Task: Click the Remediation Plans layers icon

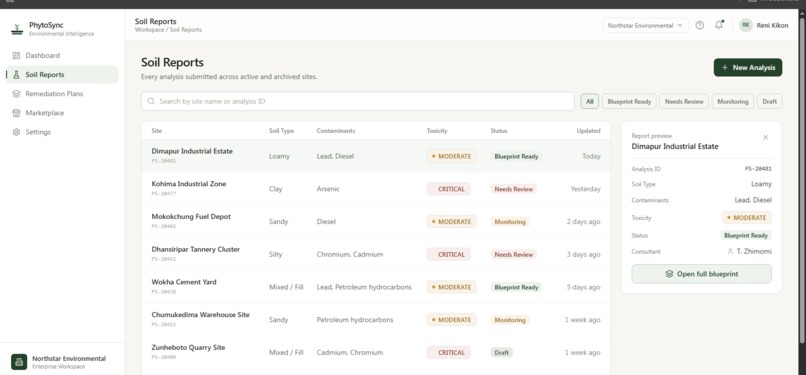Action: (16, 94)
